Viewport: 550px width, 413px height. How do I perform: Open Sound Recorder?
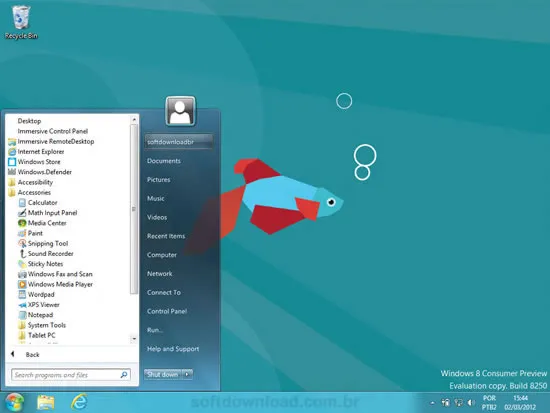46,253
